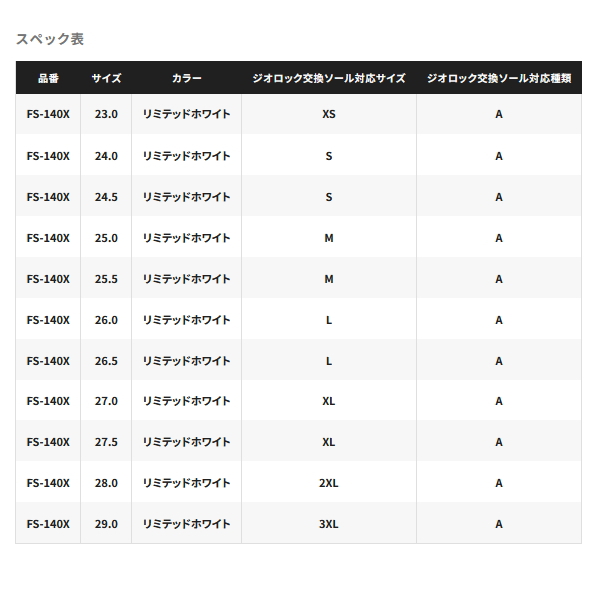Click the L sole size in the 26.5 row

[329, 361]
